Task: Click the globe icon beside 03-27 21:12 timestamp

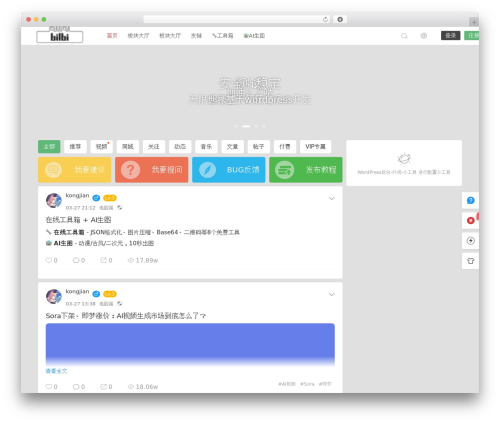Action: pyautogui.click(x=120, y=208)
